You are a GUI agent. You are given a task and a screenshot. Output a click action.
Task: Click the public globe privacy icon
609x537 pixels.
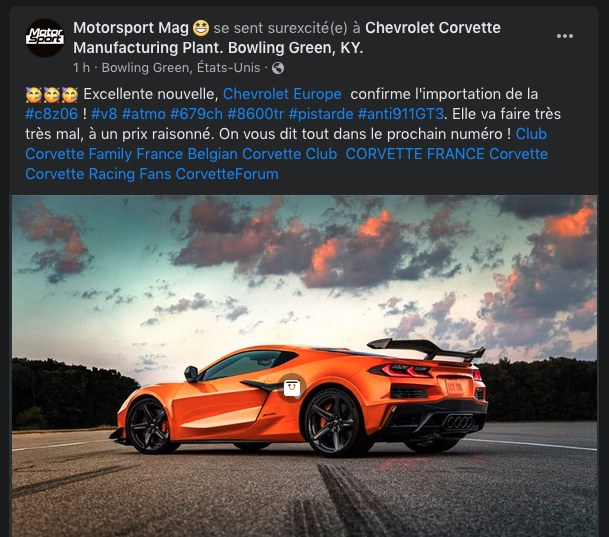(x=278, y=68)
